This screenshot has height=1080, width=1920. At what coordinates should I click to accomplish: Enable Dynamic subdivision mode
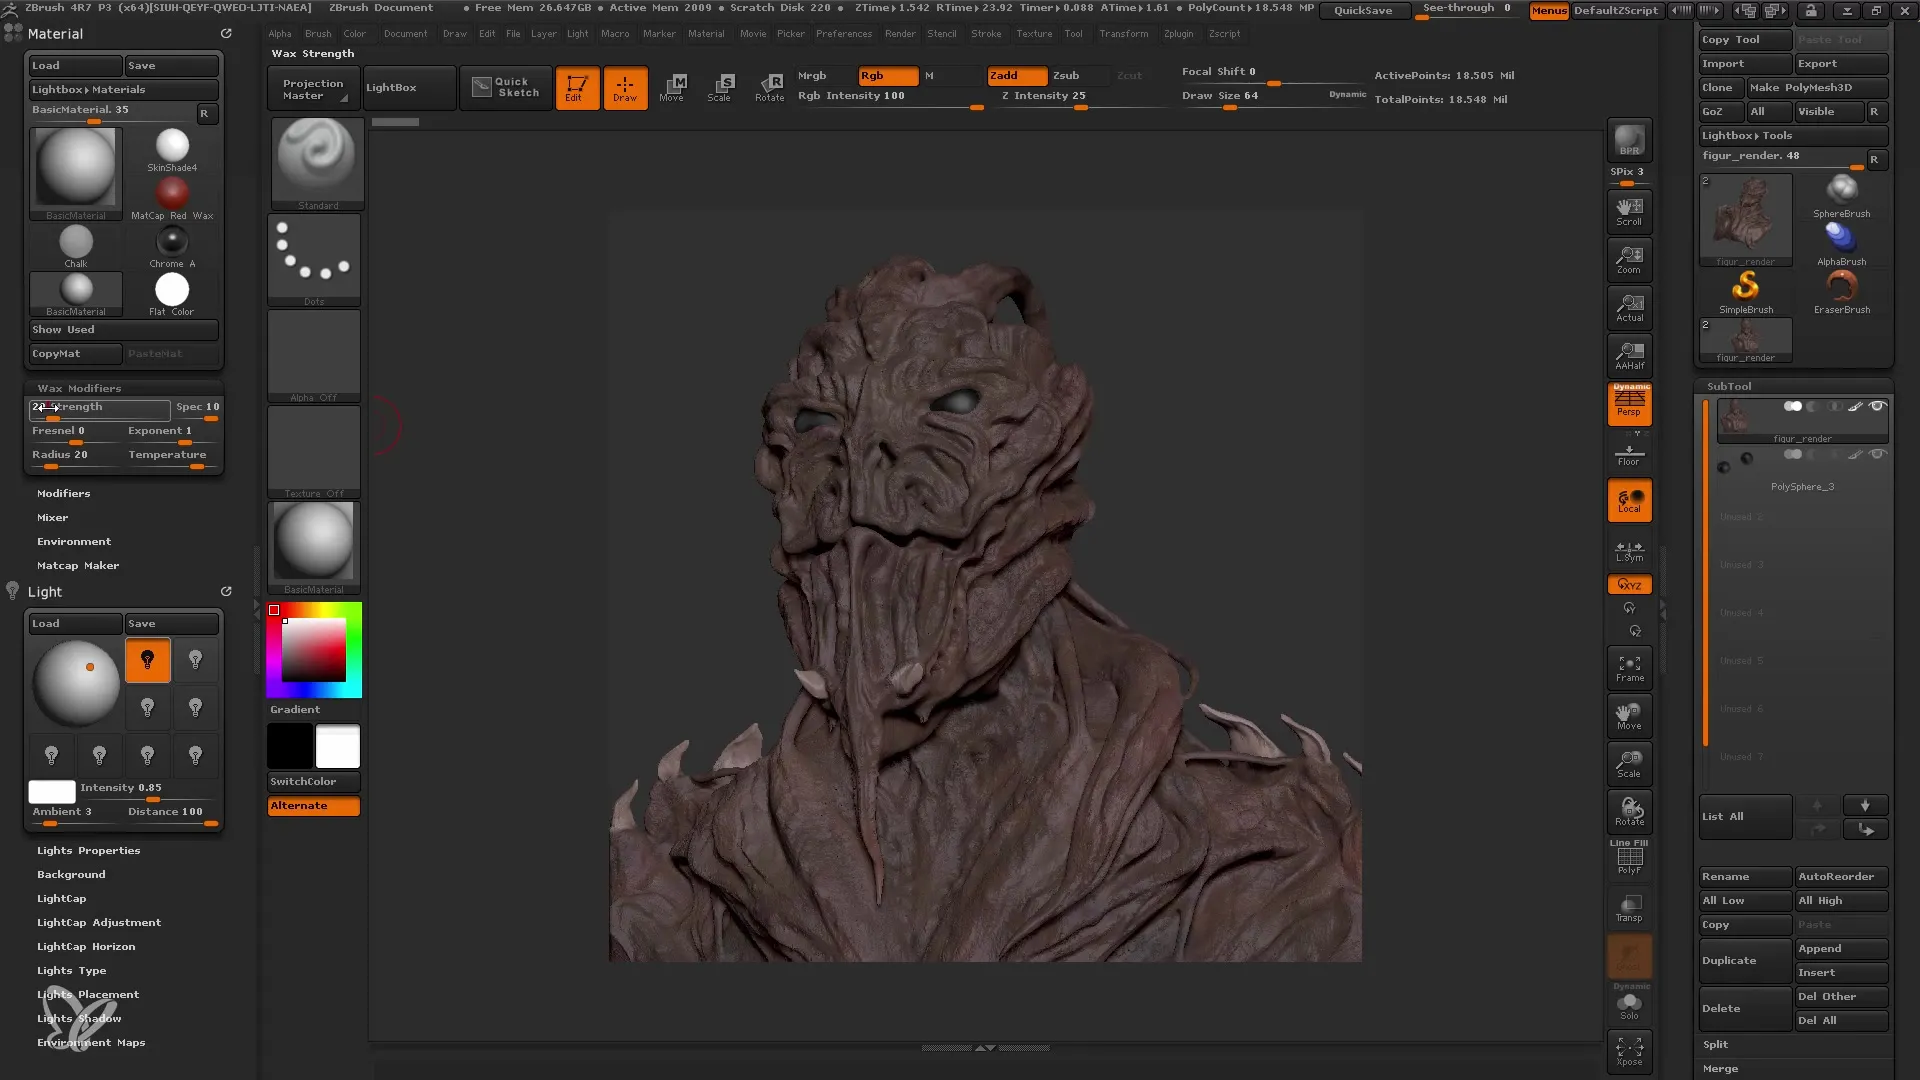[x=1345, y=94]
